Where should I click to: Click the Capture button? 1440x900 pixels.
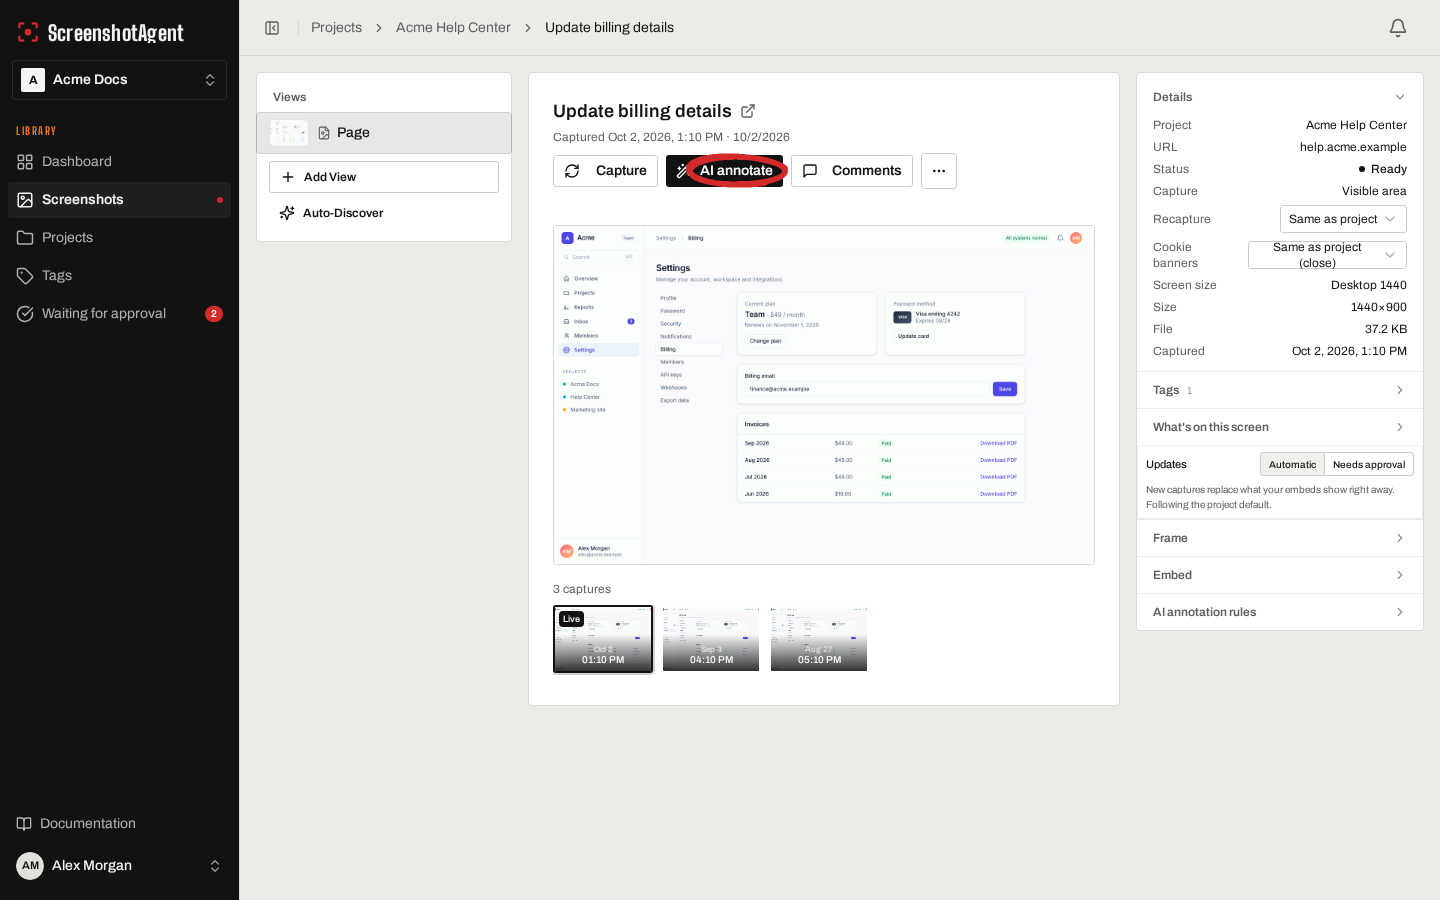606,171
